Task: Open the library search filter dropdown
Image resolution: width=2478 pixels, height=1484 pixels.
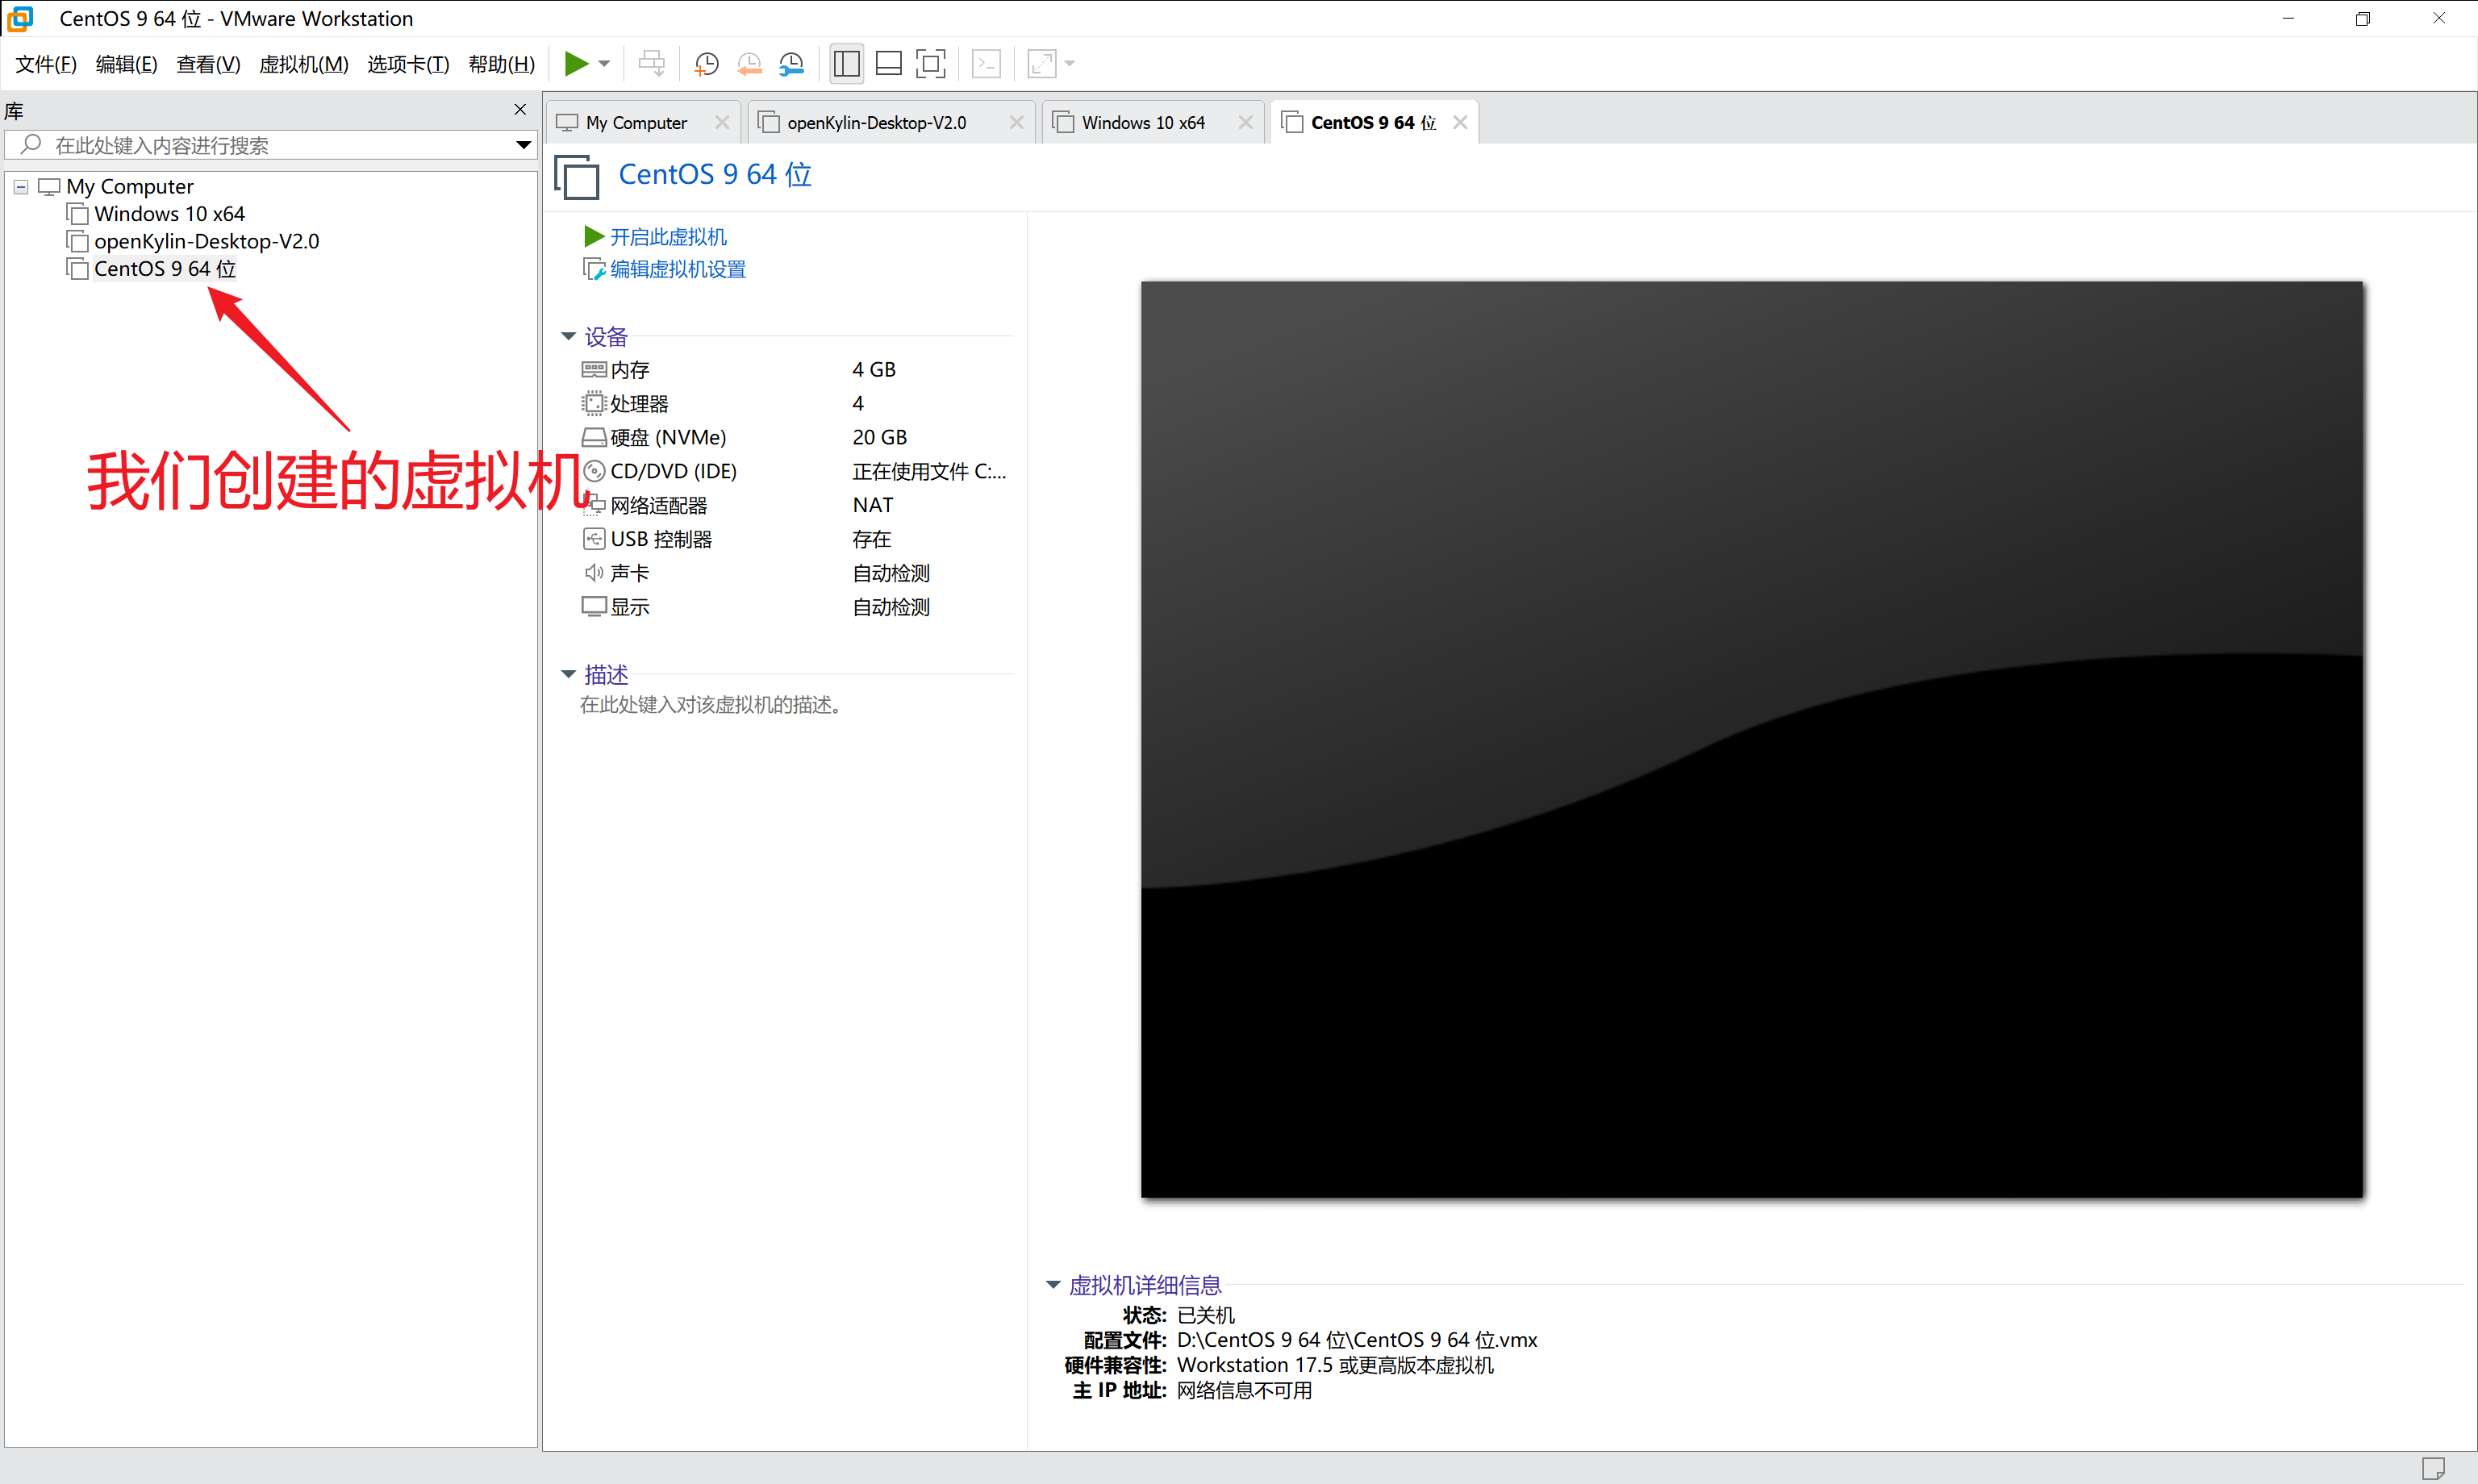Action: [x=523, y=145]
